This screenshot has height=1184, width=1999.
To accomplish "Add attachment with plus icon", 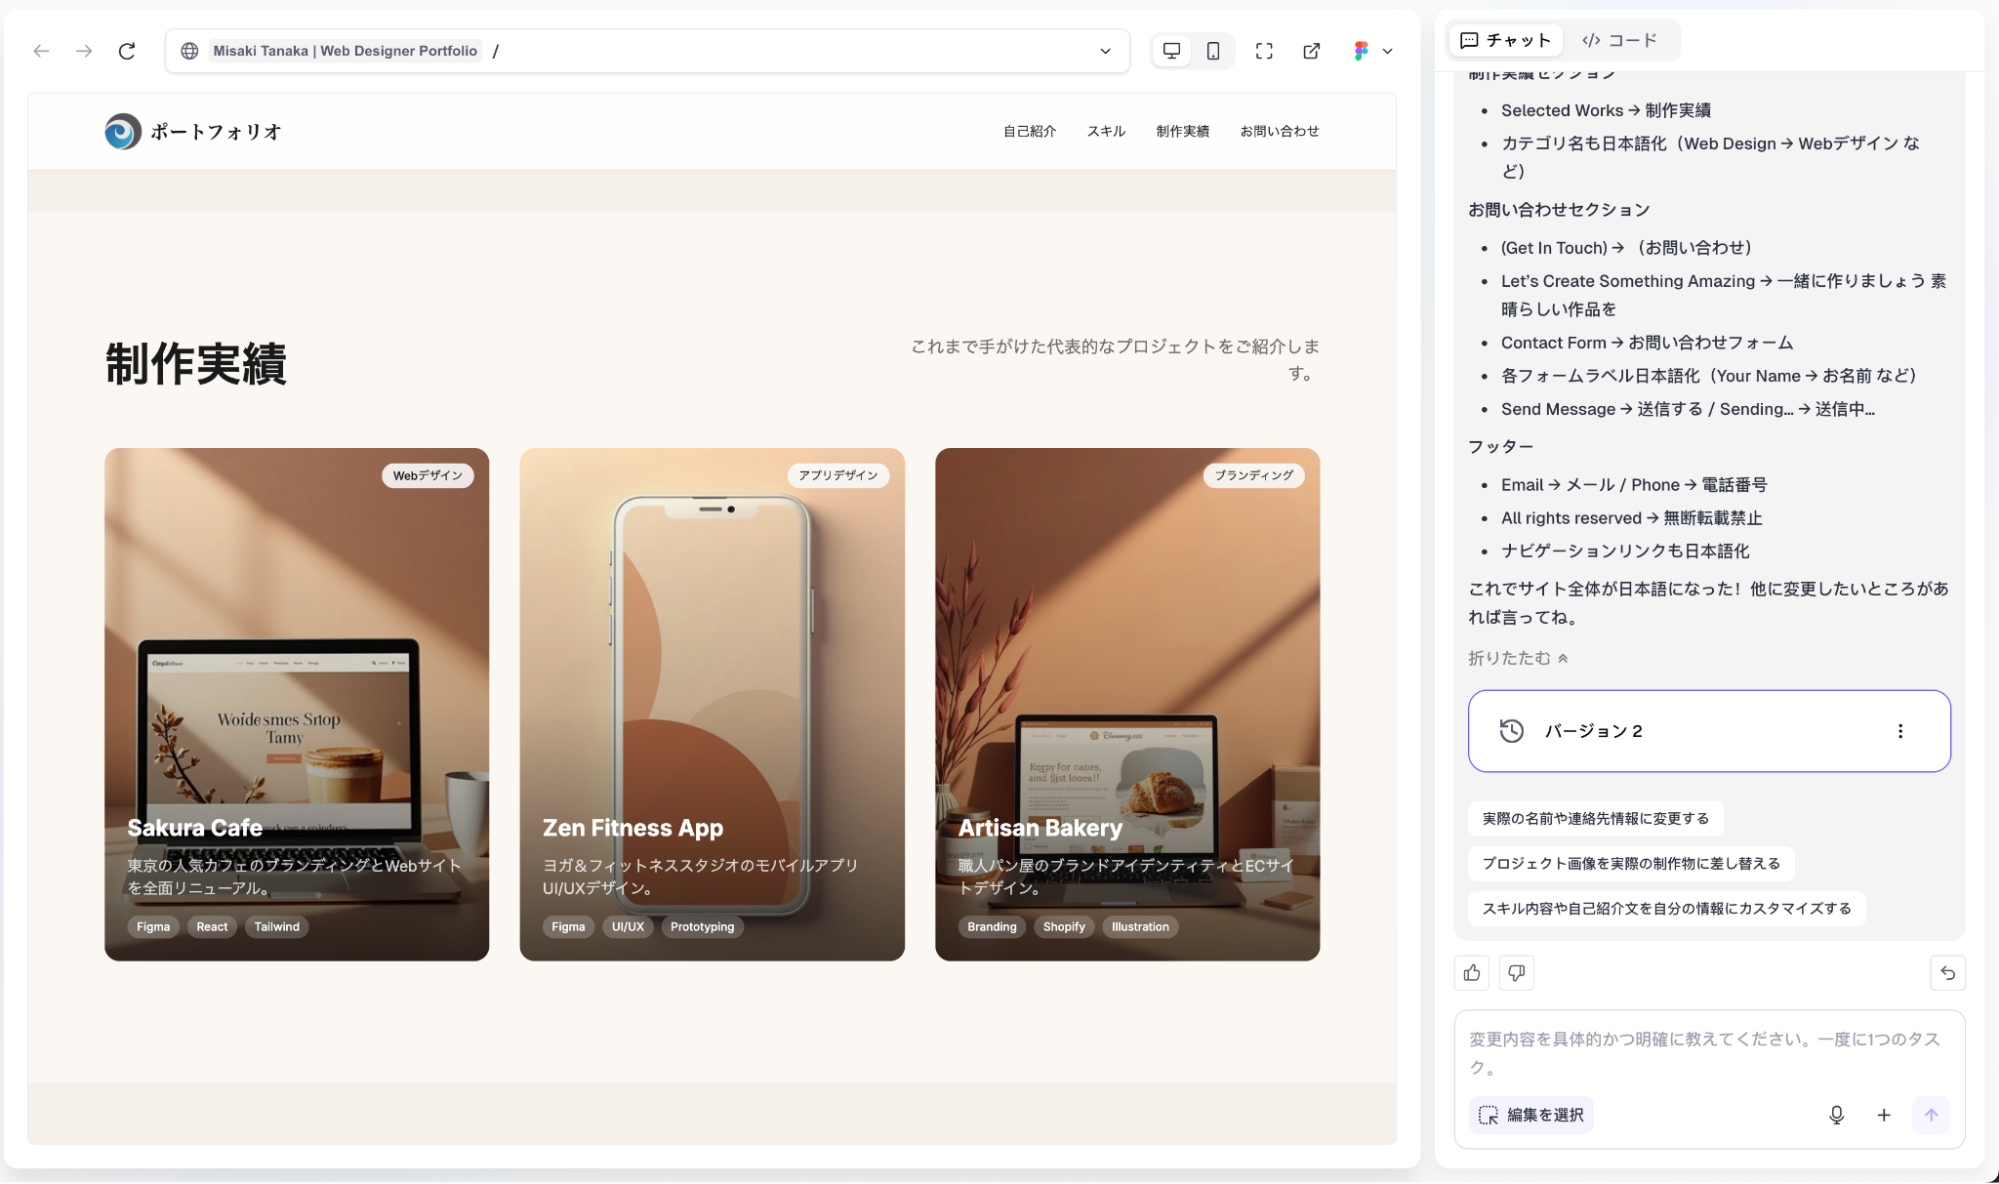I will 1883,1115.
